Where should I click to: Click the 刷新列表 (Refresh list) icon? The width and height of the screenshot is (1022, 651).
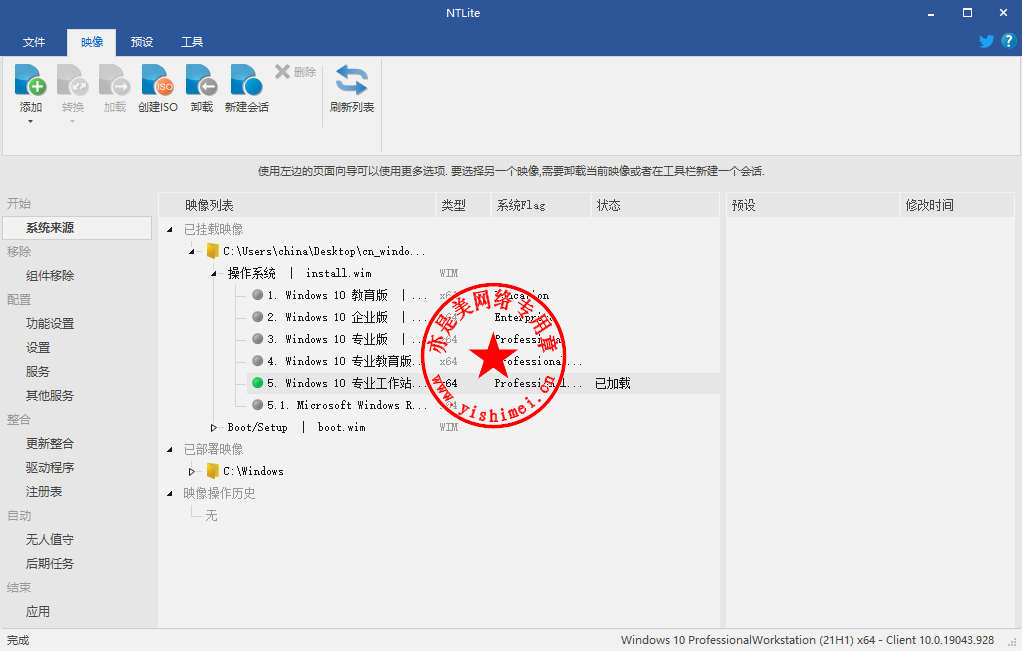click(x=352, y=80)
